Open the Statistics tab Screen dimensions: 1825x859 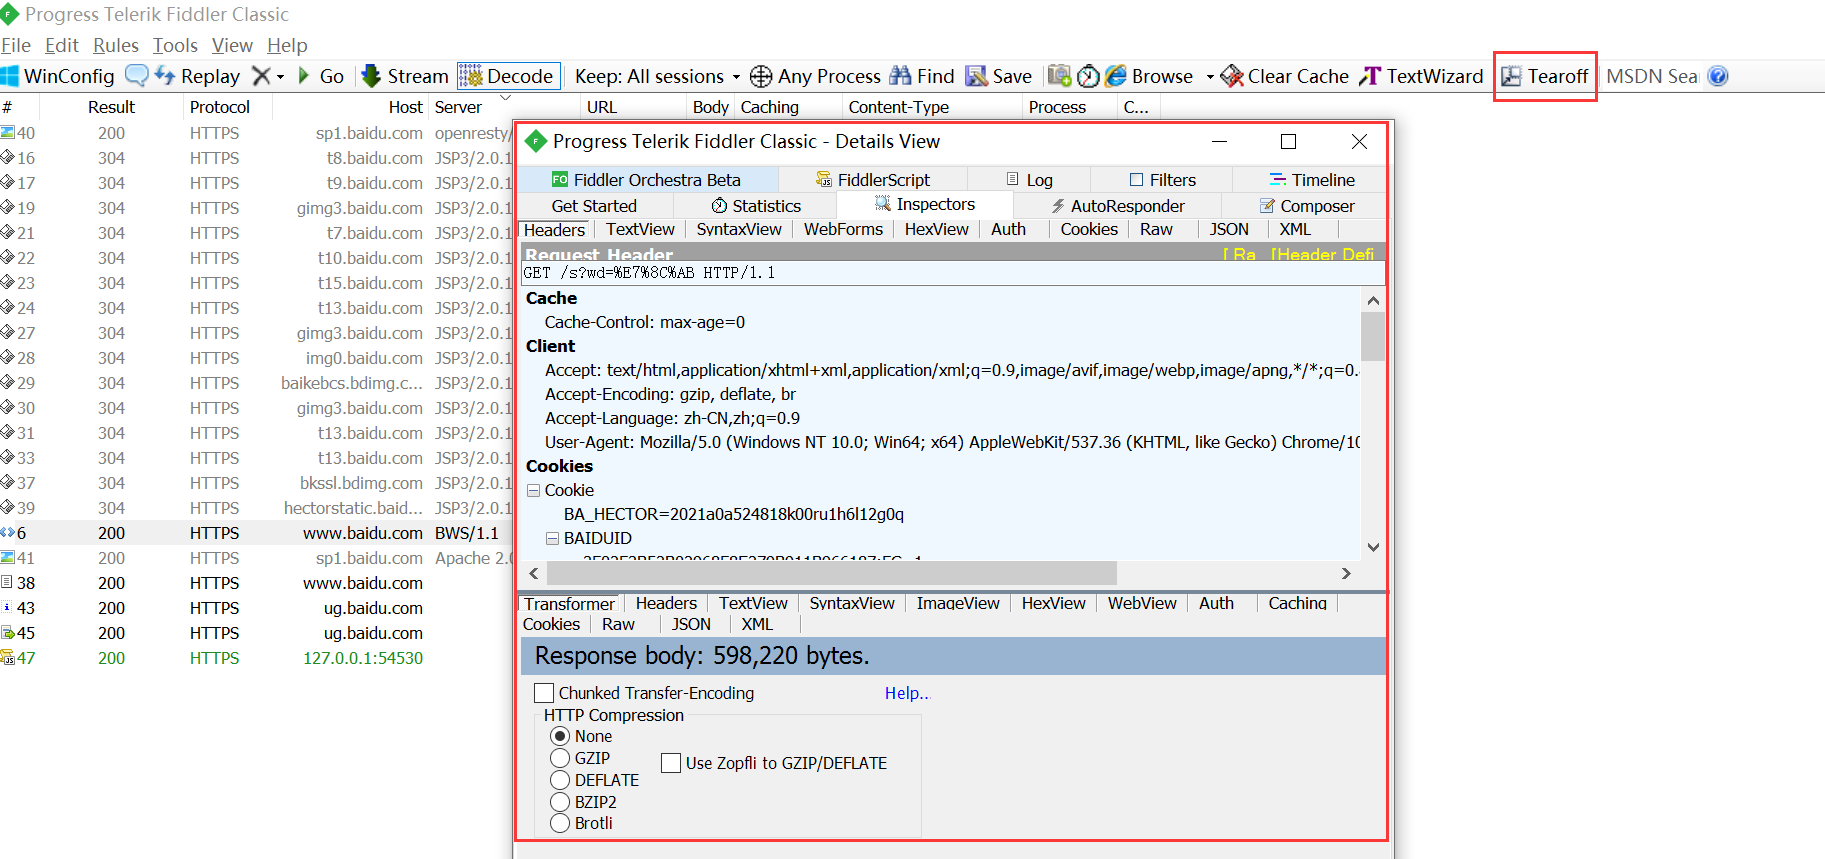coord(756,206)
